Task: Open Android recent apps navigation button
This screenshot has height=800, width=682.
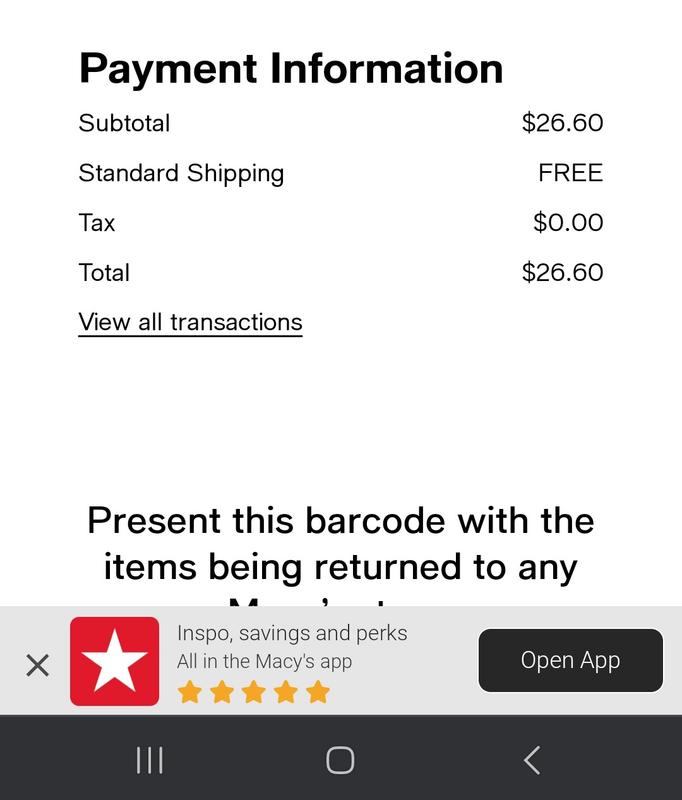Action: tap(149, 760)
